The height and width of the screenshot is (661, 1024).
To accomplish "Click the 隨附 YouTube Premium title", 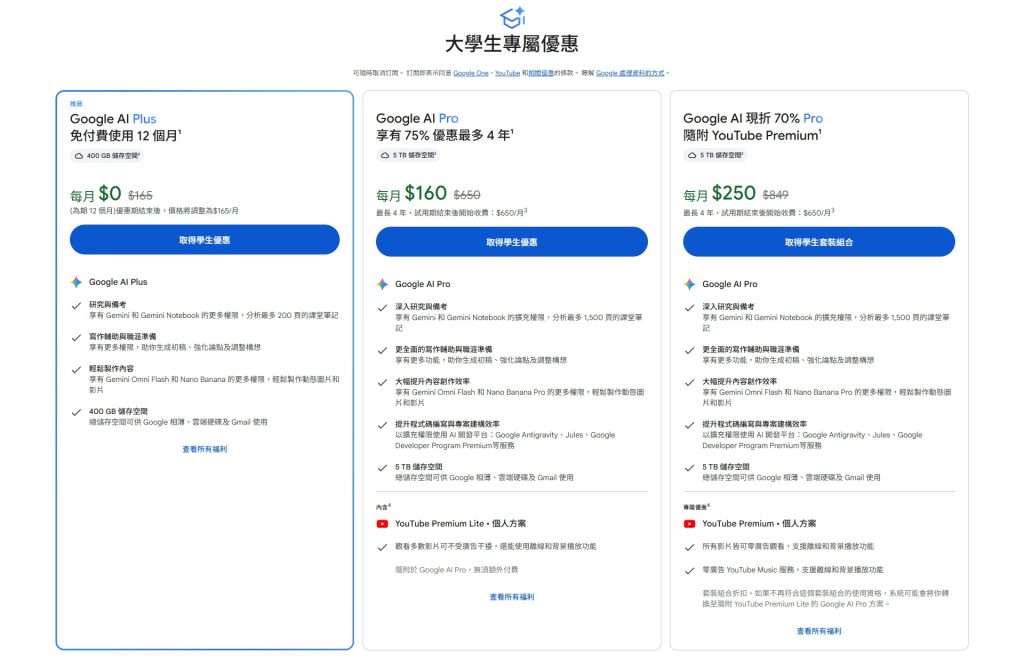I will point(752,135).
